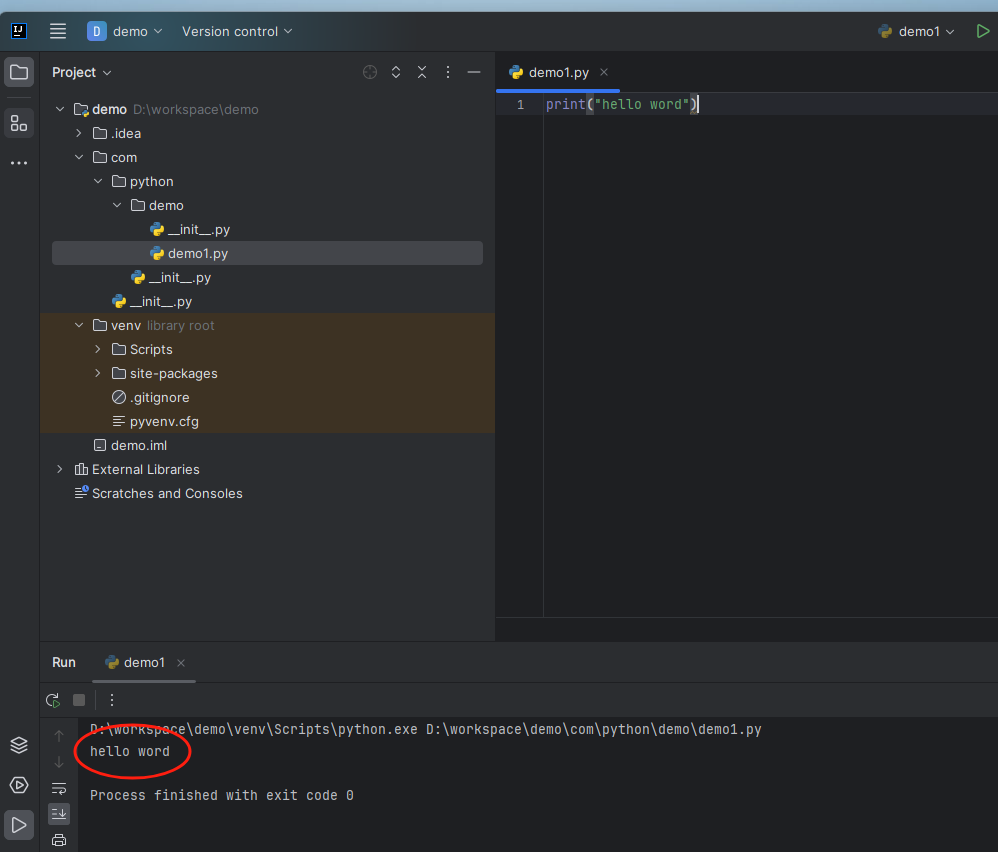Click the print icon in Run panel
Viewport: 998px width, 852px height.
pyautogui.click(x=59, y=840)
